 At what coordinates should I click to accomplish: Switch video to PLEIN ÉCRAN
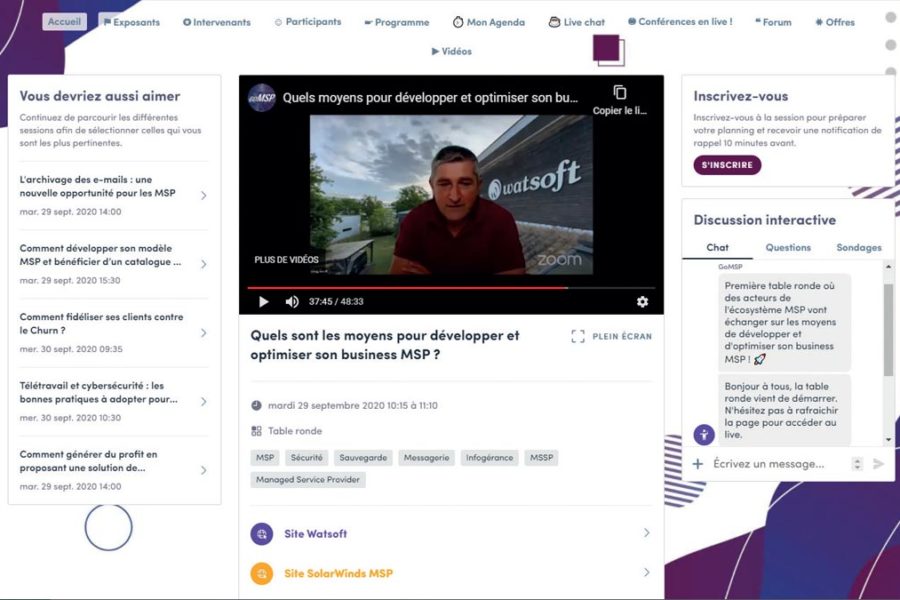(x=612, y=336)
